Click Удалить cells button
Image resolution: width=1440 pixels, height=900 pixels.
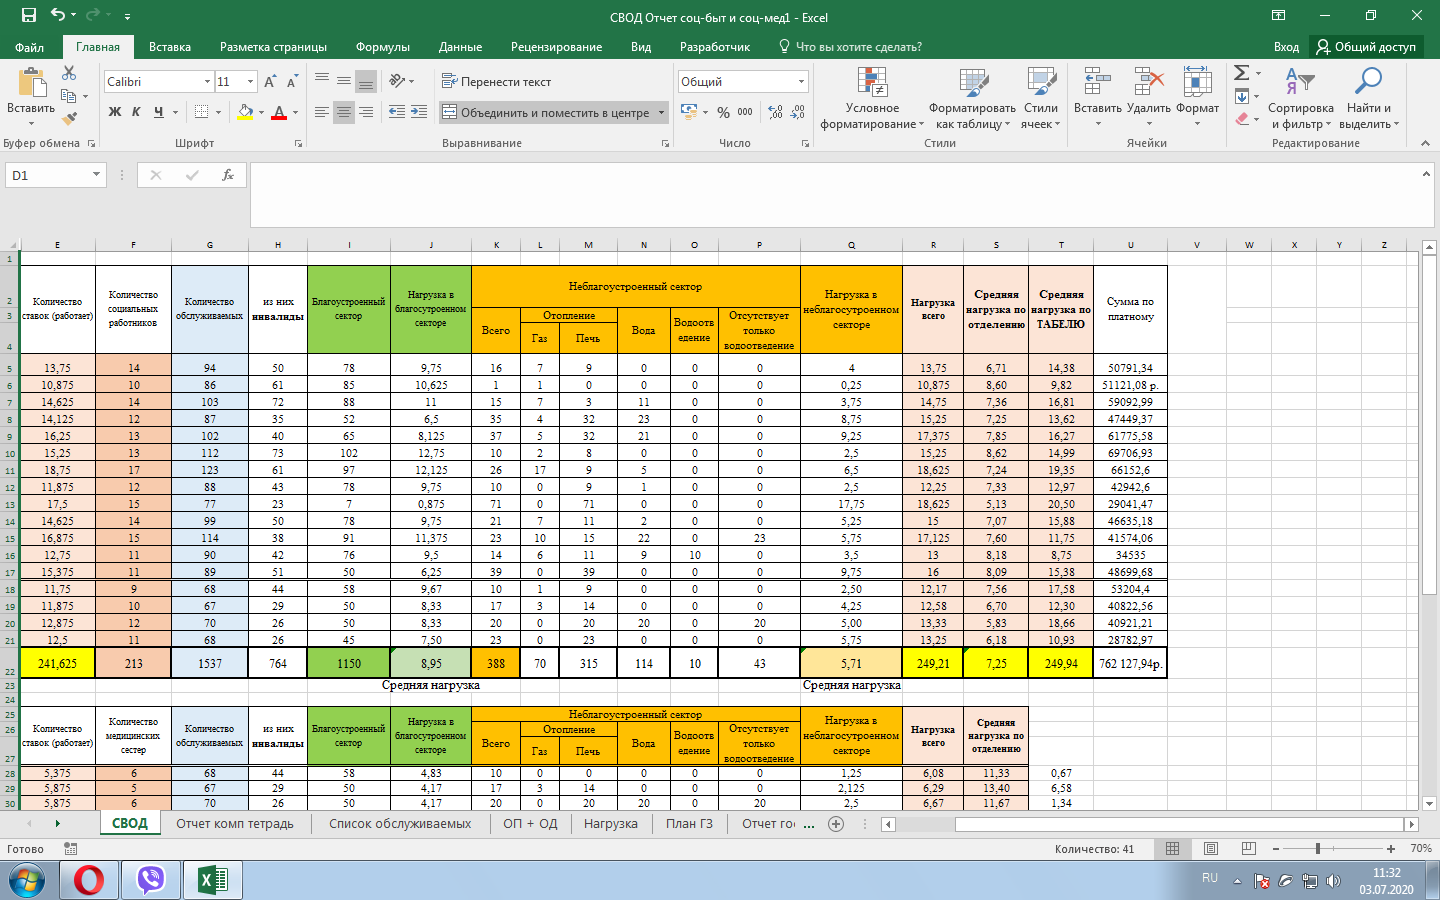[1149, 98]
